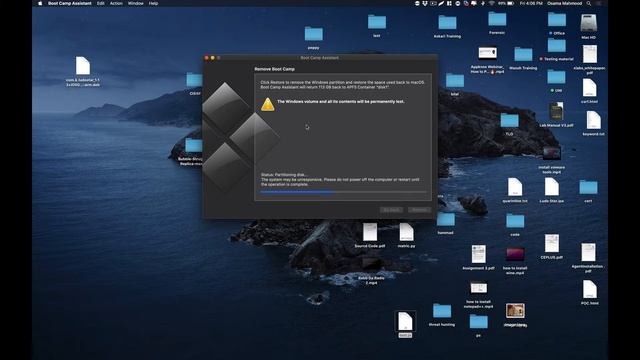Select the CEPLUS.pdf file

pyautogui.click(x=552, y=243)
